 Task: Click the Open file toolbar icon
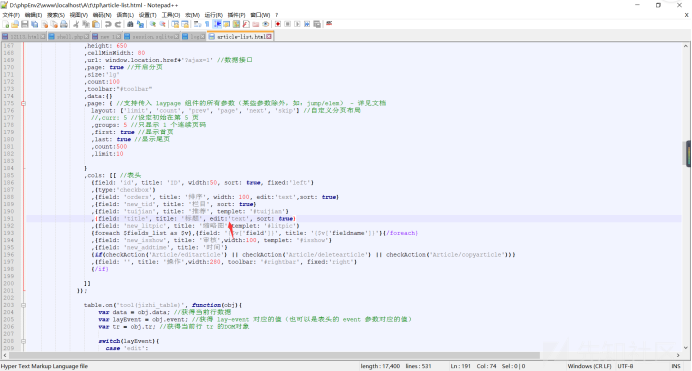click(x=15, y=24)
